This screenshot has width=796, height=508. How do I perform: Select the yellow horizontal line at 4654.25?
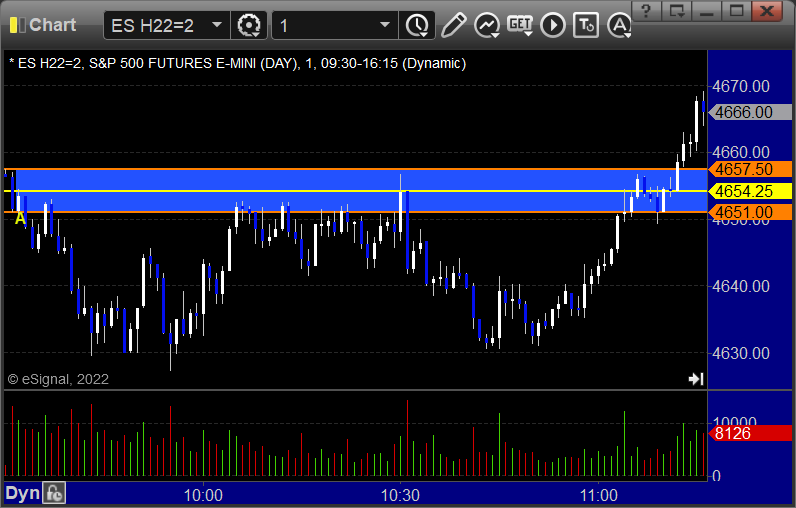pos(355,191)
